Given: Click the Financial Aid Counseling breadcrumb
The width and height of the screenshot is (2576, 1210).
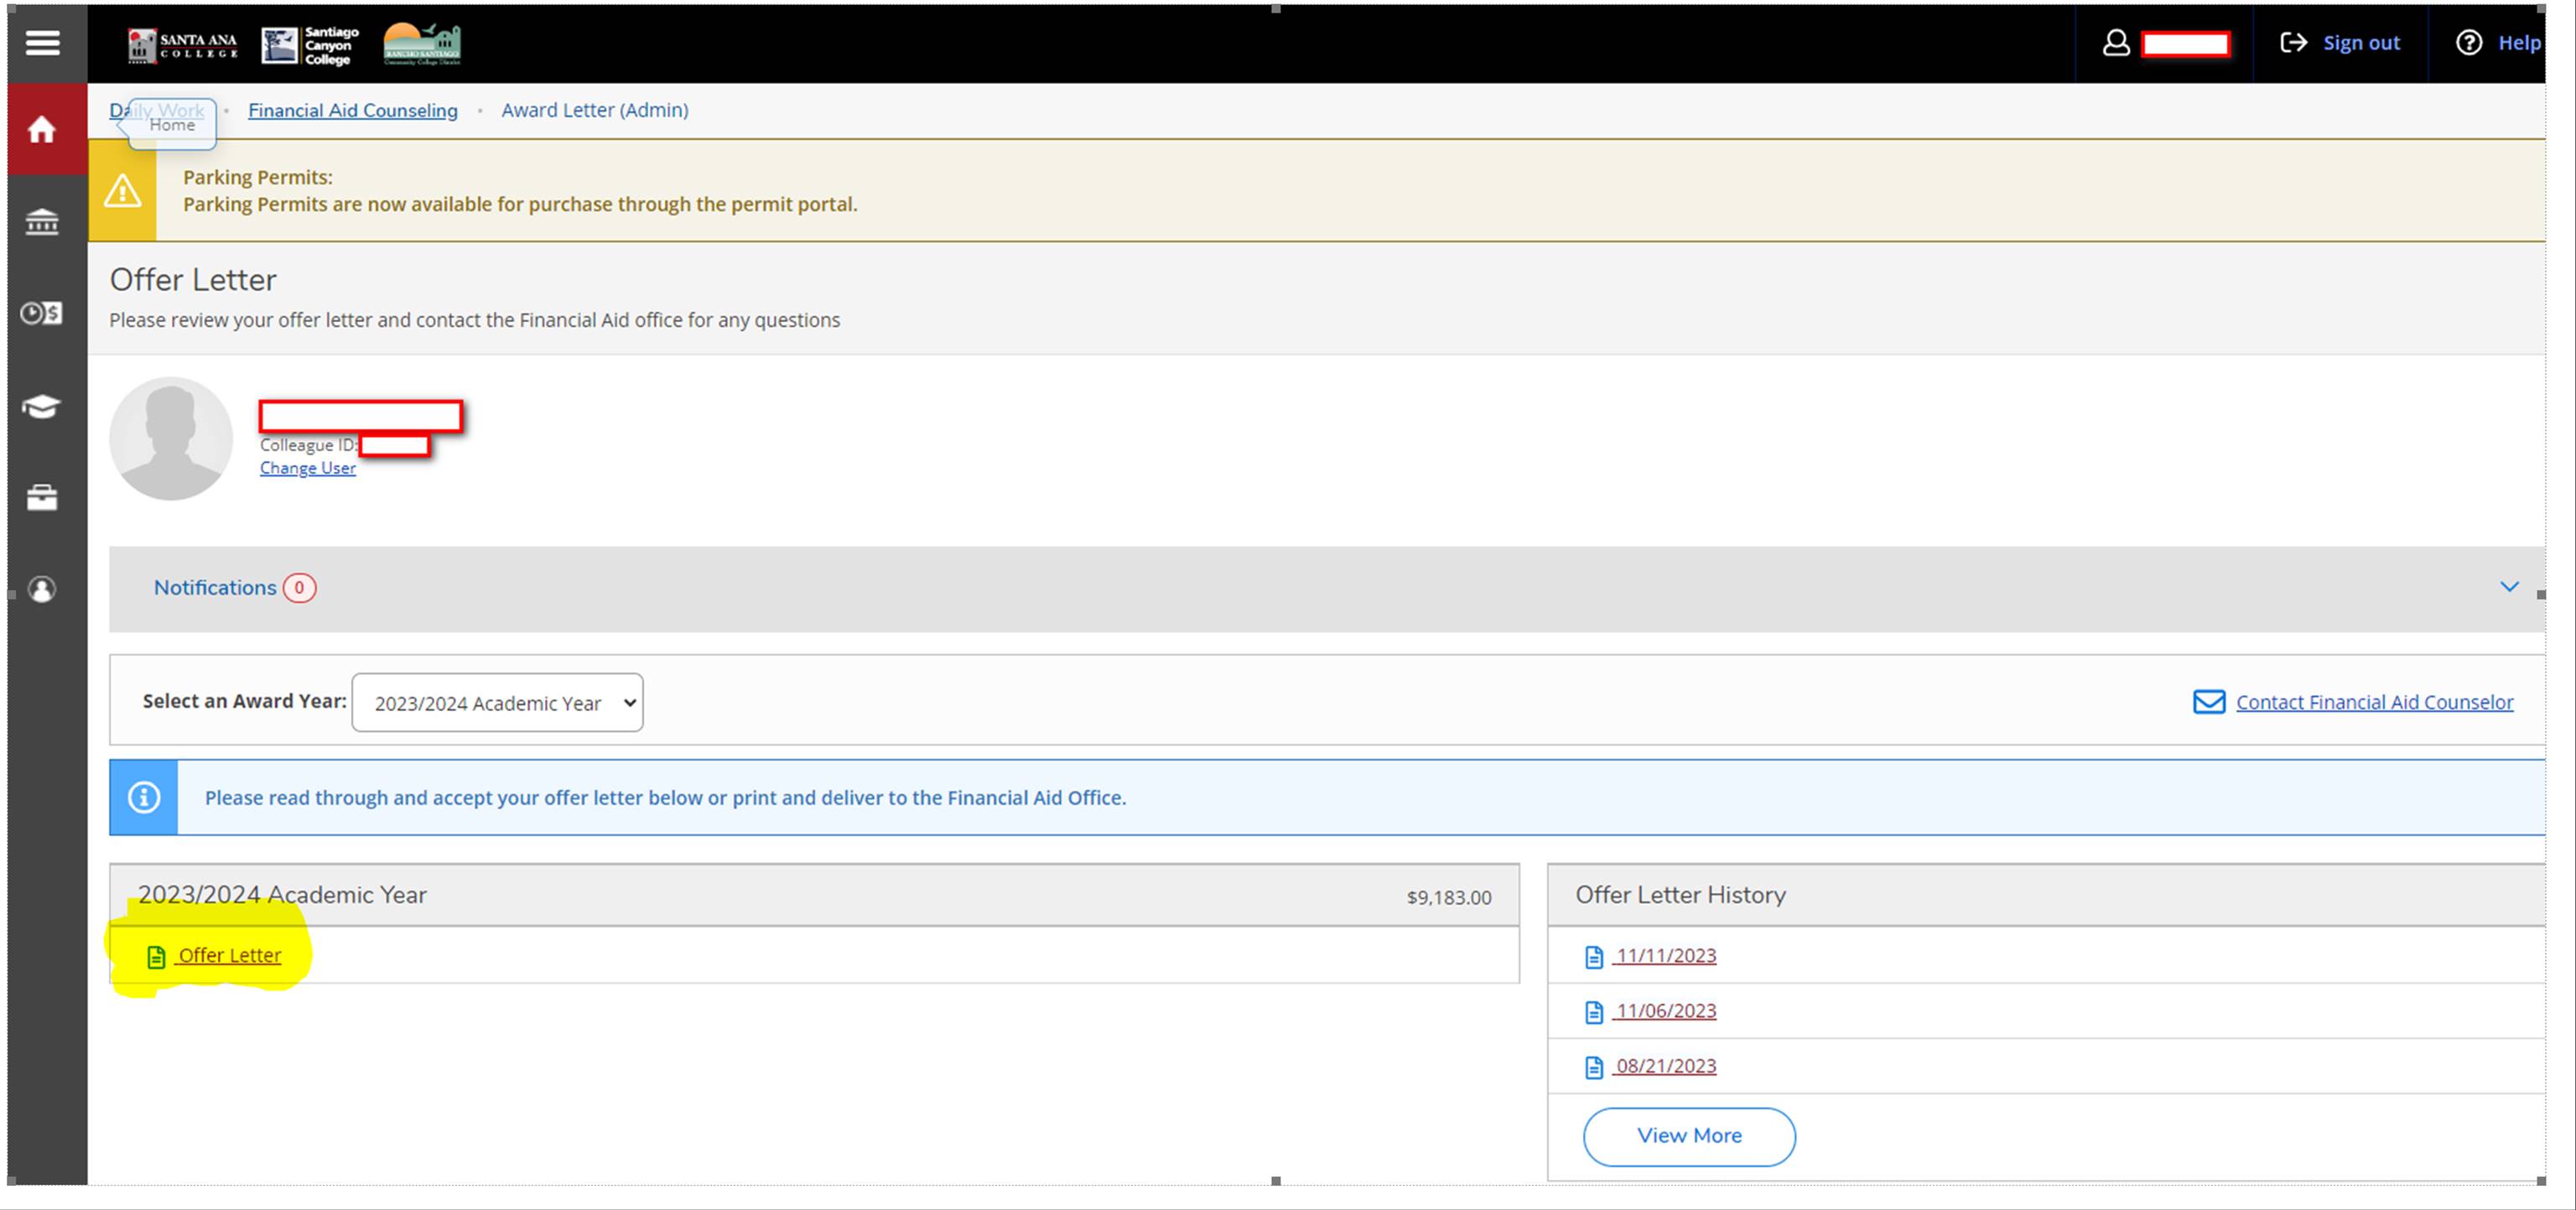Looking at the screenshot, I should click(352, 110).
